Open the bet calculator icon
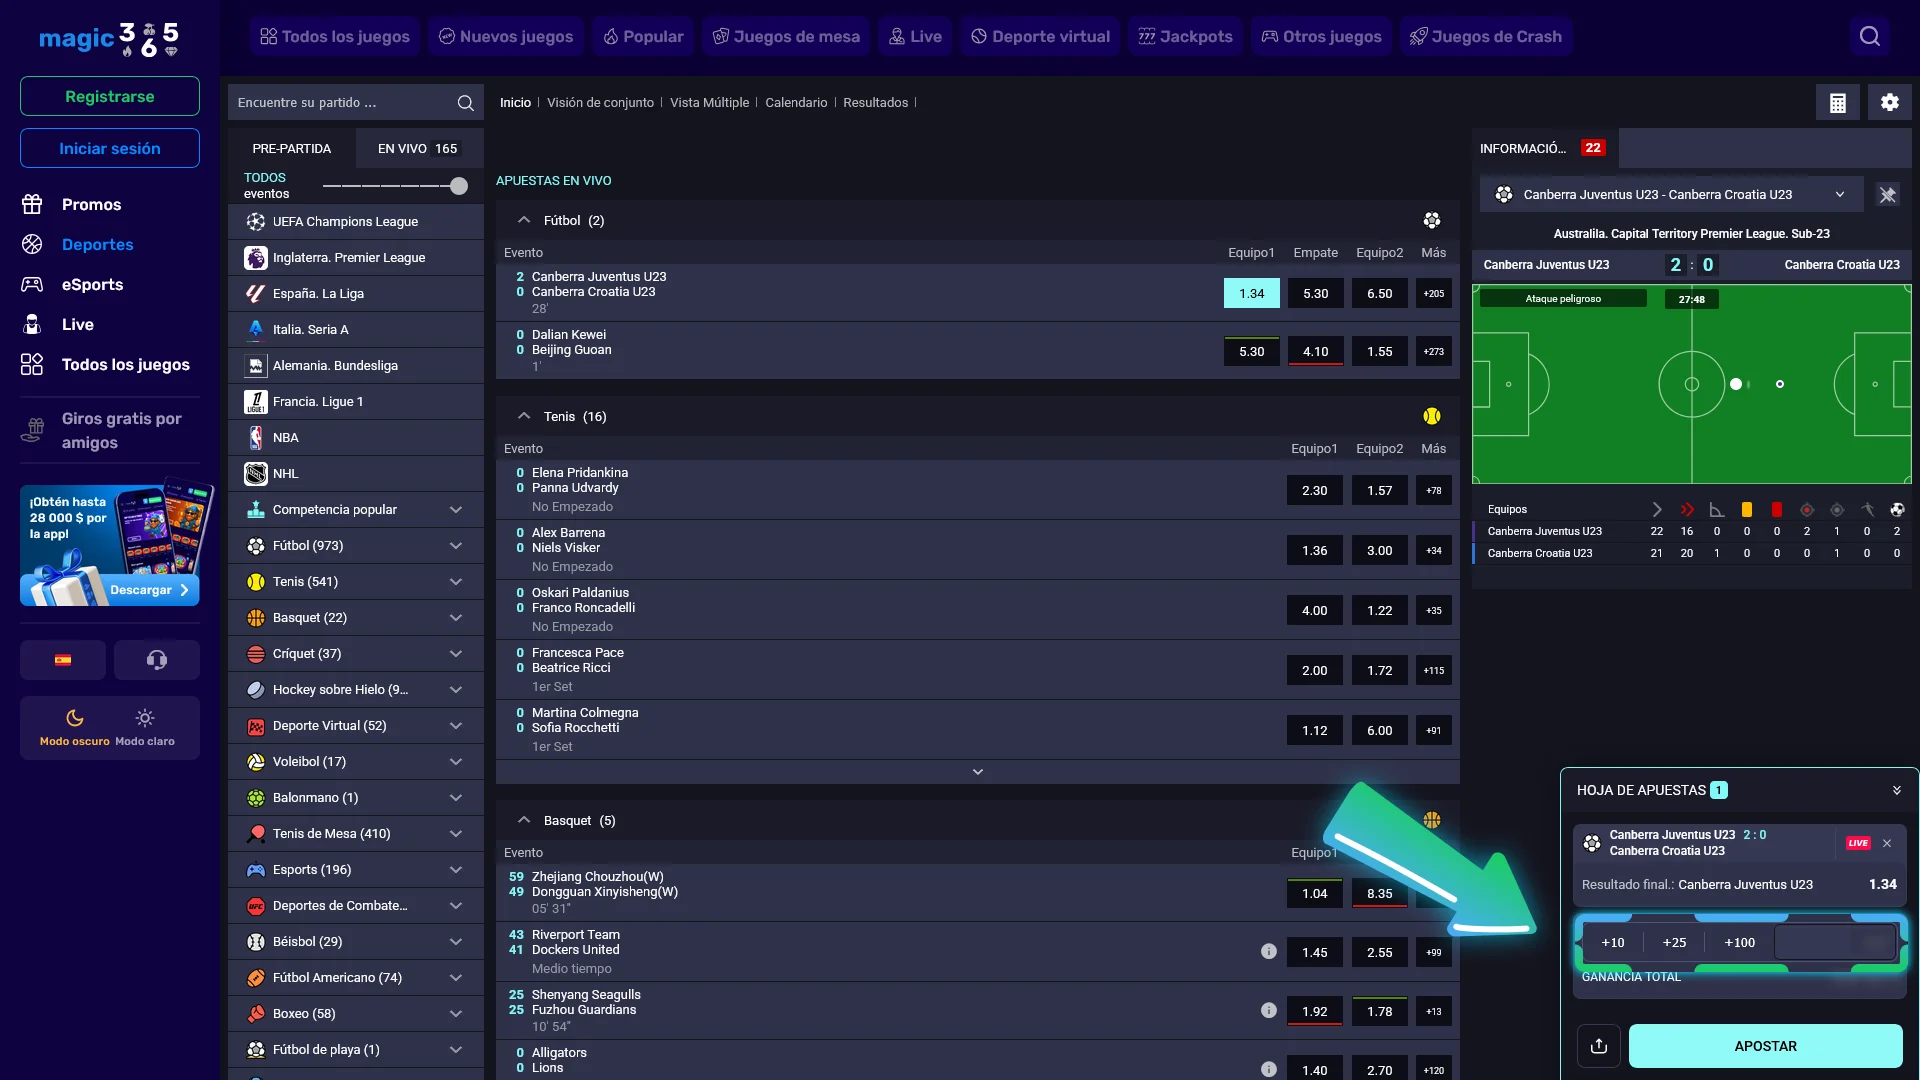Viewport: 1920px width, 1080px height. pos(1838,102)
